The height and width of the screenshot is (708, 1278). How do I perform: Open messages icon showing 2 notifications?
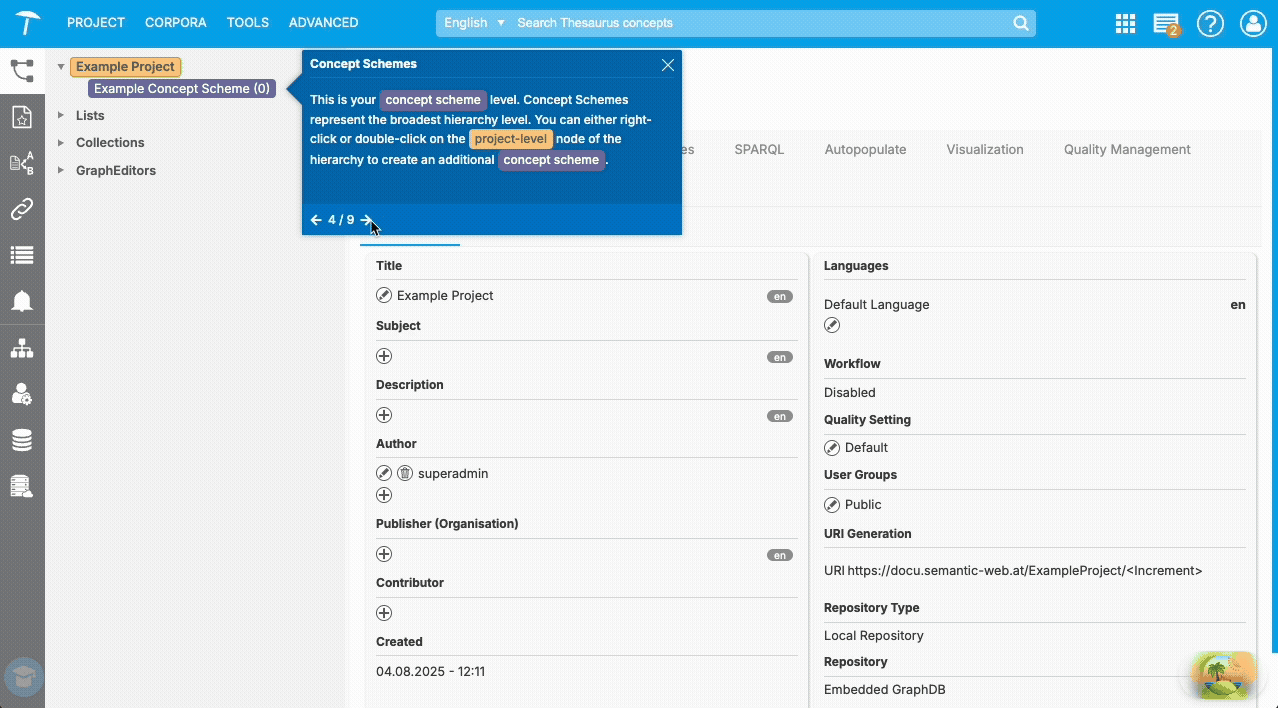[x=1166, y=22]
